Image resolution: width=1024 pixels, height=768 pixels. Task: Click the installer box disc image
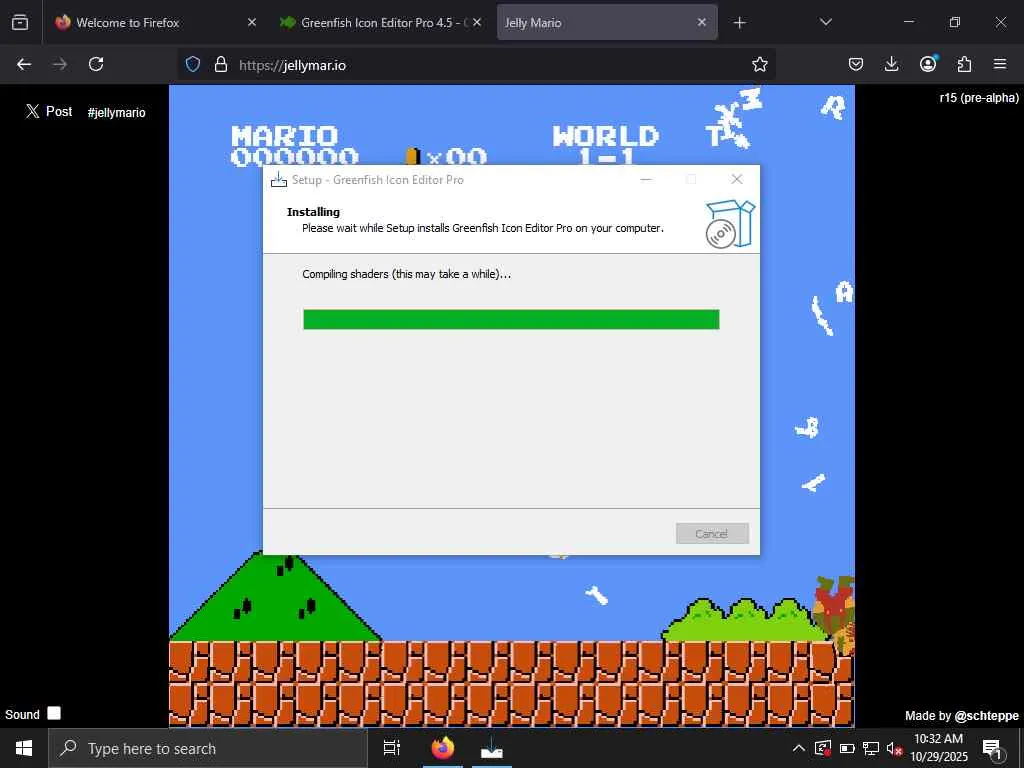pos(730,224)
